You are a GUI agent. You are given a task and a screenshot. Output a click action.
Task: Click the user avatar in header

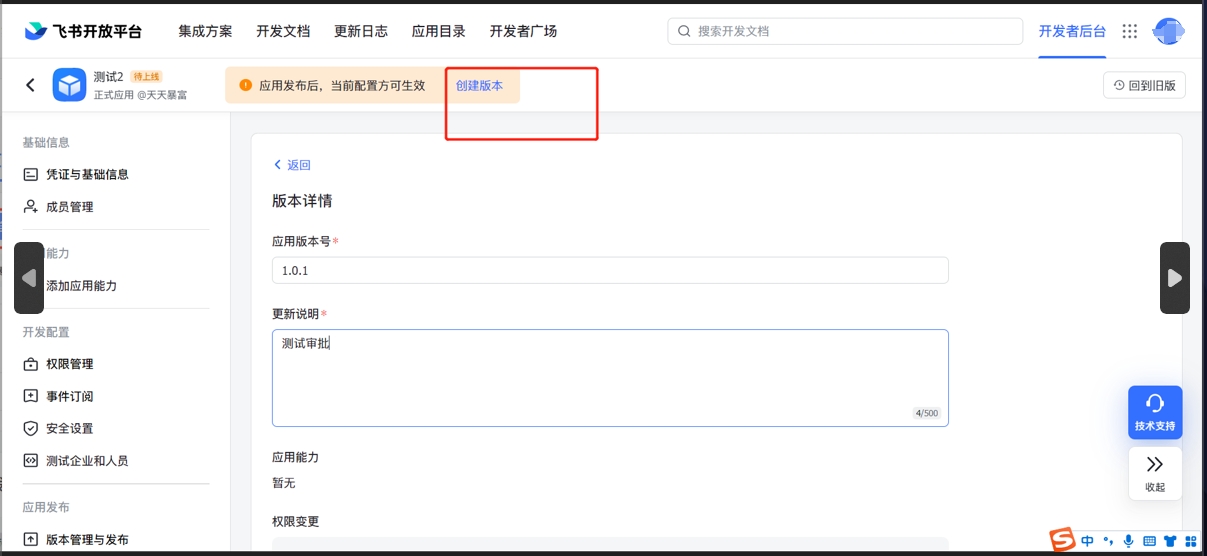click(1167, 31)
